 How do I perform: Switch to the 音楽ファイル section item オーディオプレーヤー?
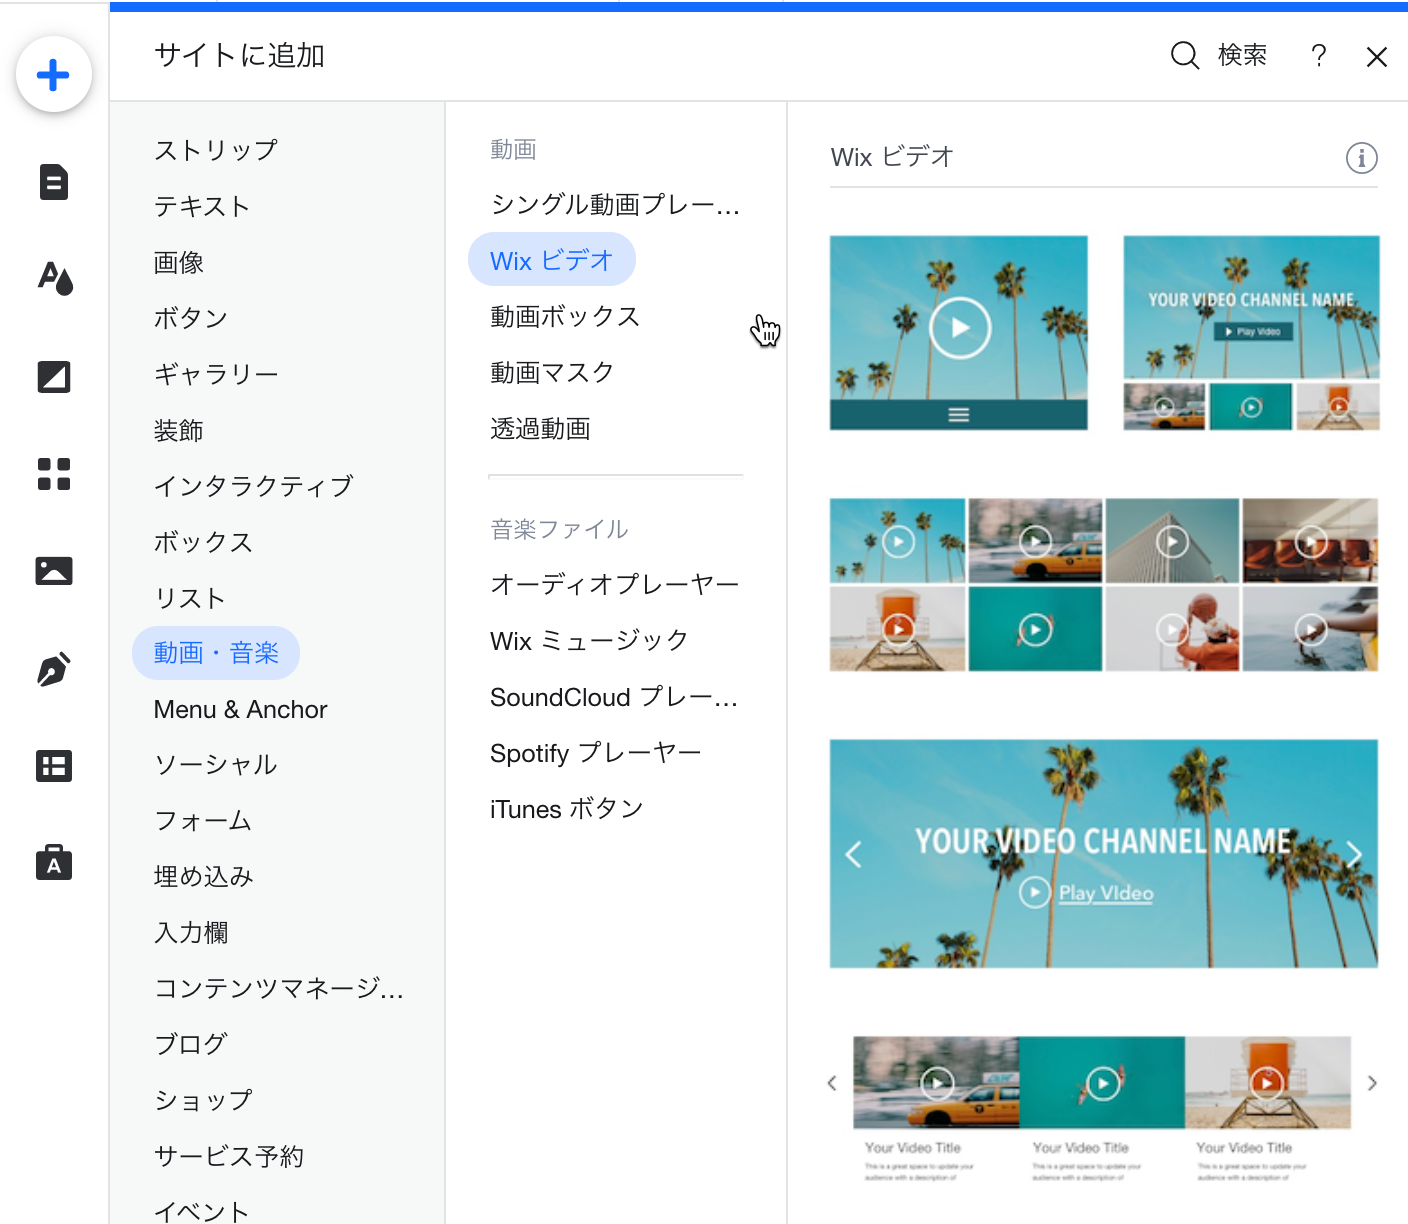[x=613, y=583]
